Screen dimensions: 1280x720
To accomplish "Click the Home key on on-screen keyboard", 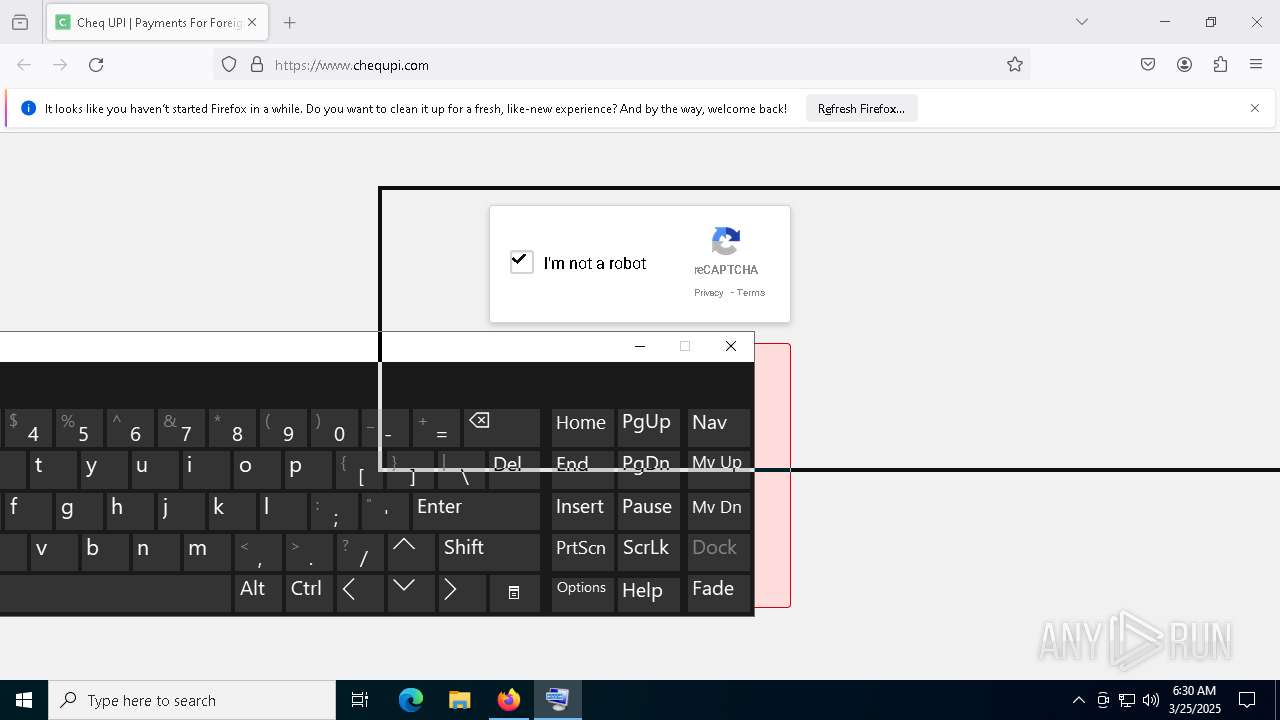I will [x=582, y=427].
